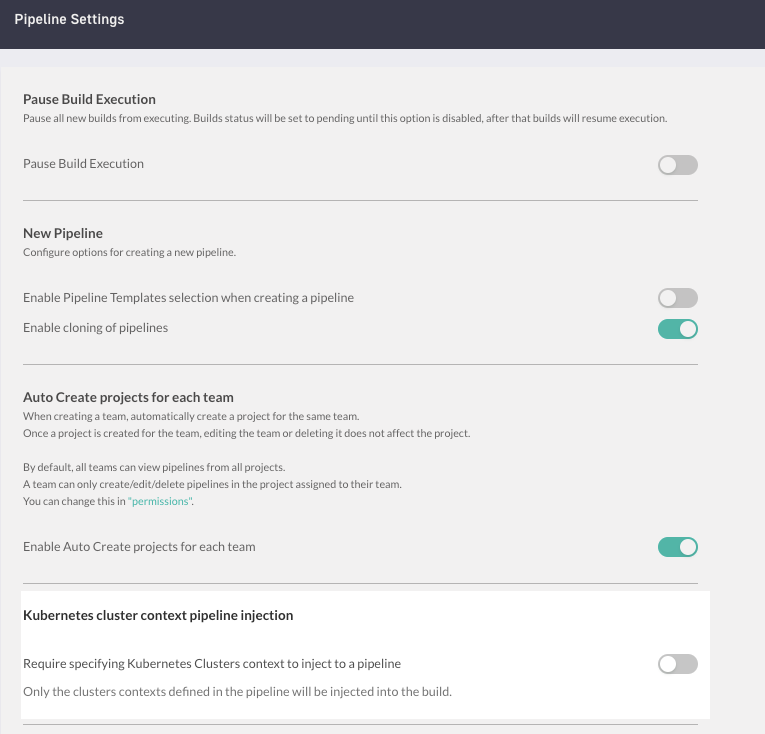The image size is (765, 734).
Task: Click the "Pause all new builds" description text
Action: [x=344, y=119]
